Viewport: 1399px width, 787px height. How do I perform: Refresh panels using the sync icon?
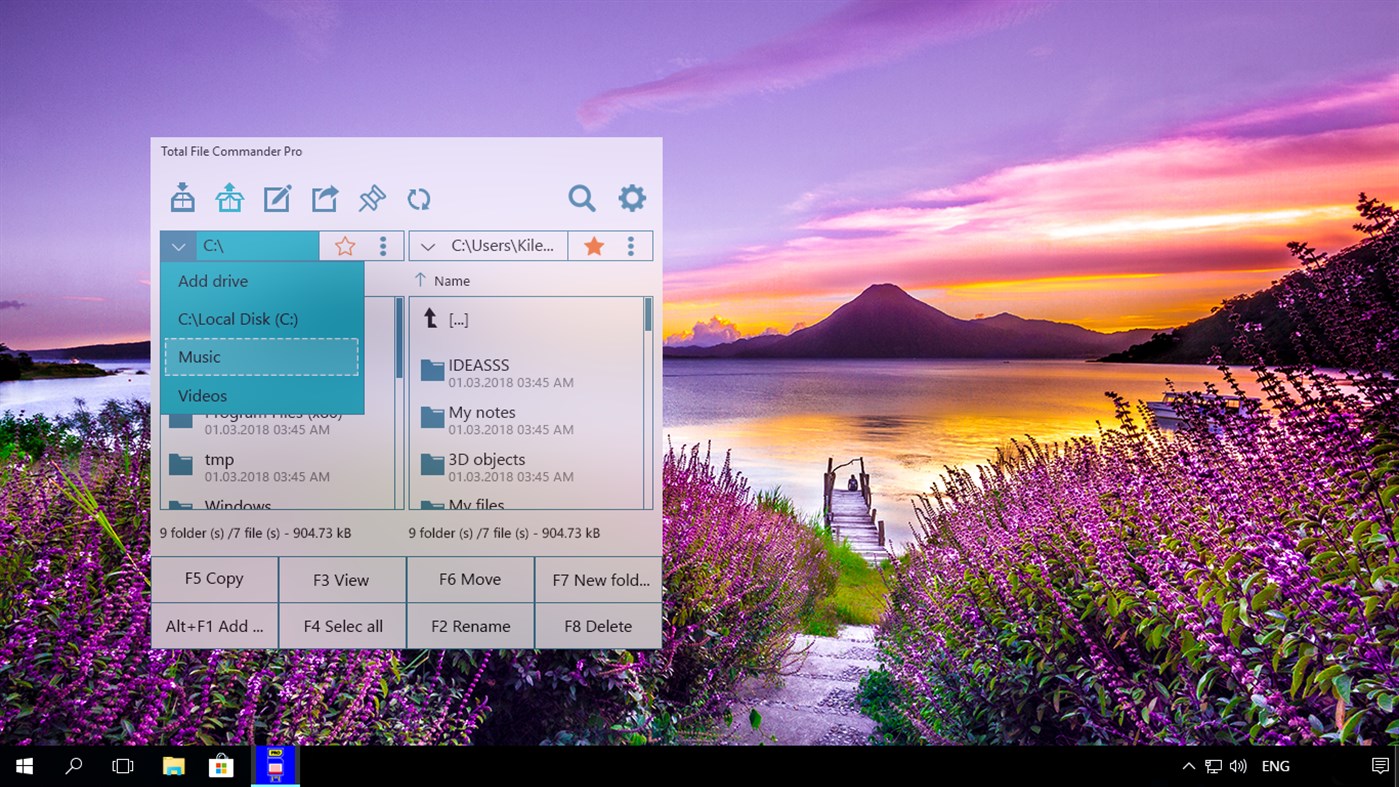(x=418, y=198)
